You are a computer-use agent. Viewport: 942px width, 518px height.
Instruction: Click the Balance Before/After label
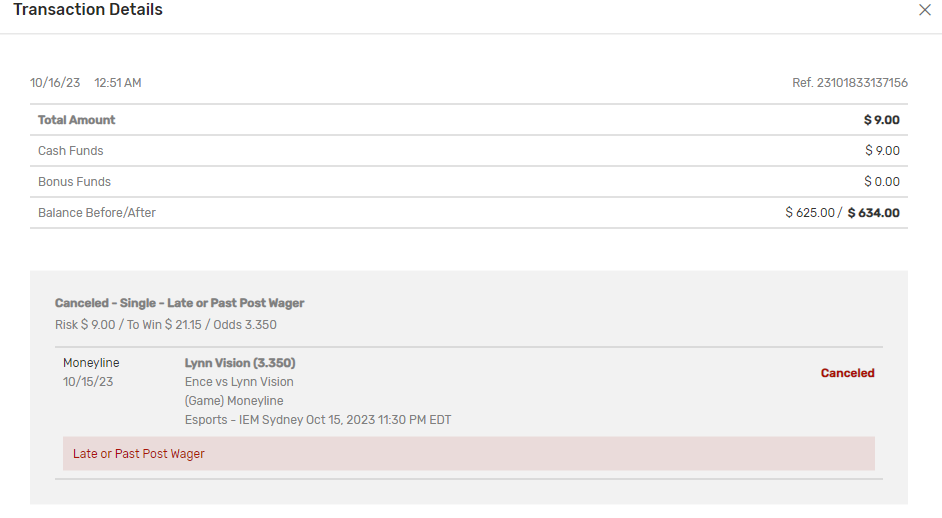click(97, 213)
